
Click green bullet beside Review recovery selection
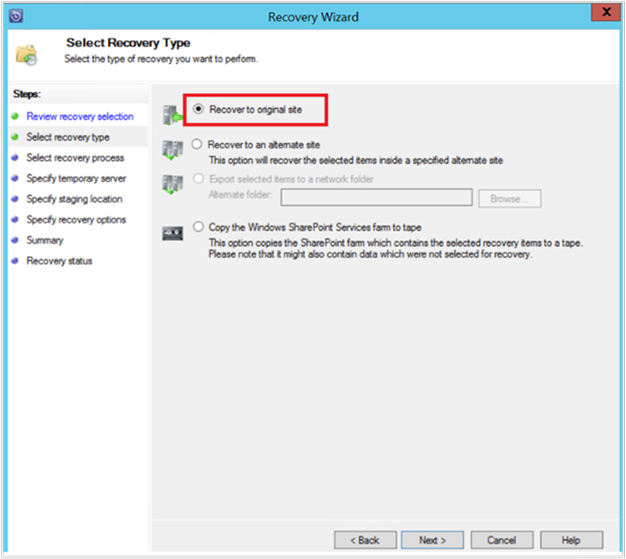tap(15, 117)
